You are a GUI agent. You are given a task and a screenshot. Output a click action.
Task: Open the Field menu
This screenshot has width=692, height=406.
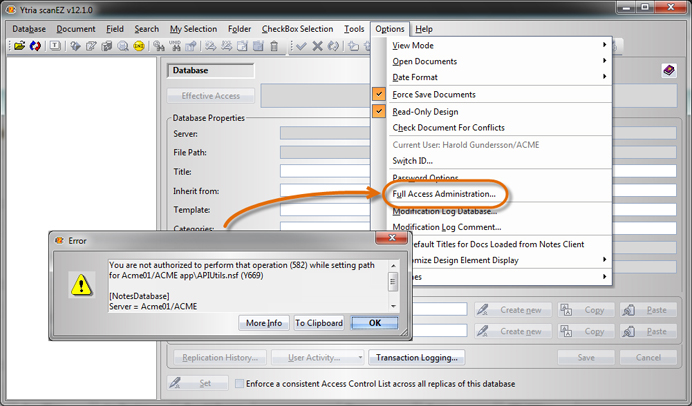(115, 29)
